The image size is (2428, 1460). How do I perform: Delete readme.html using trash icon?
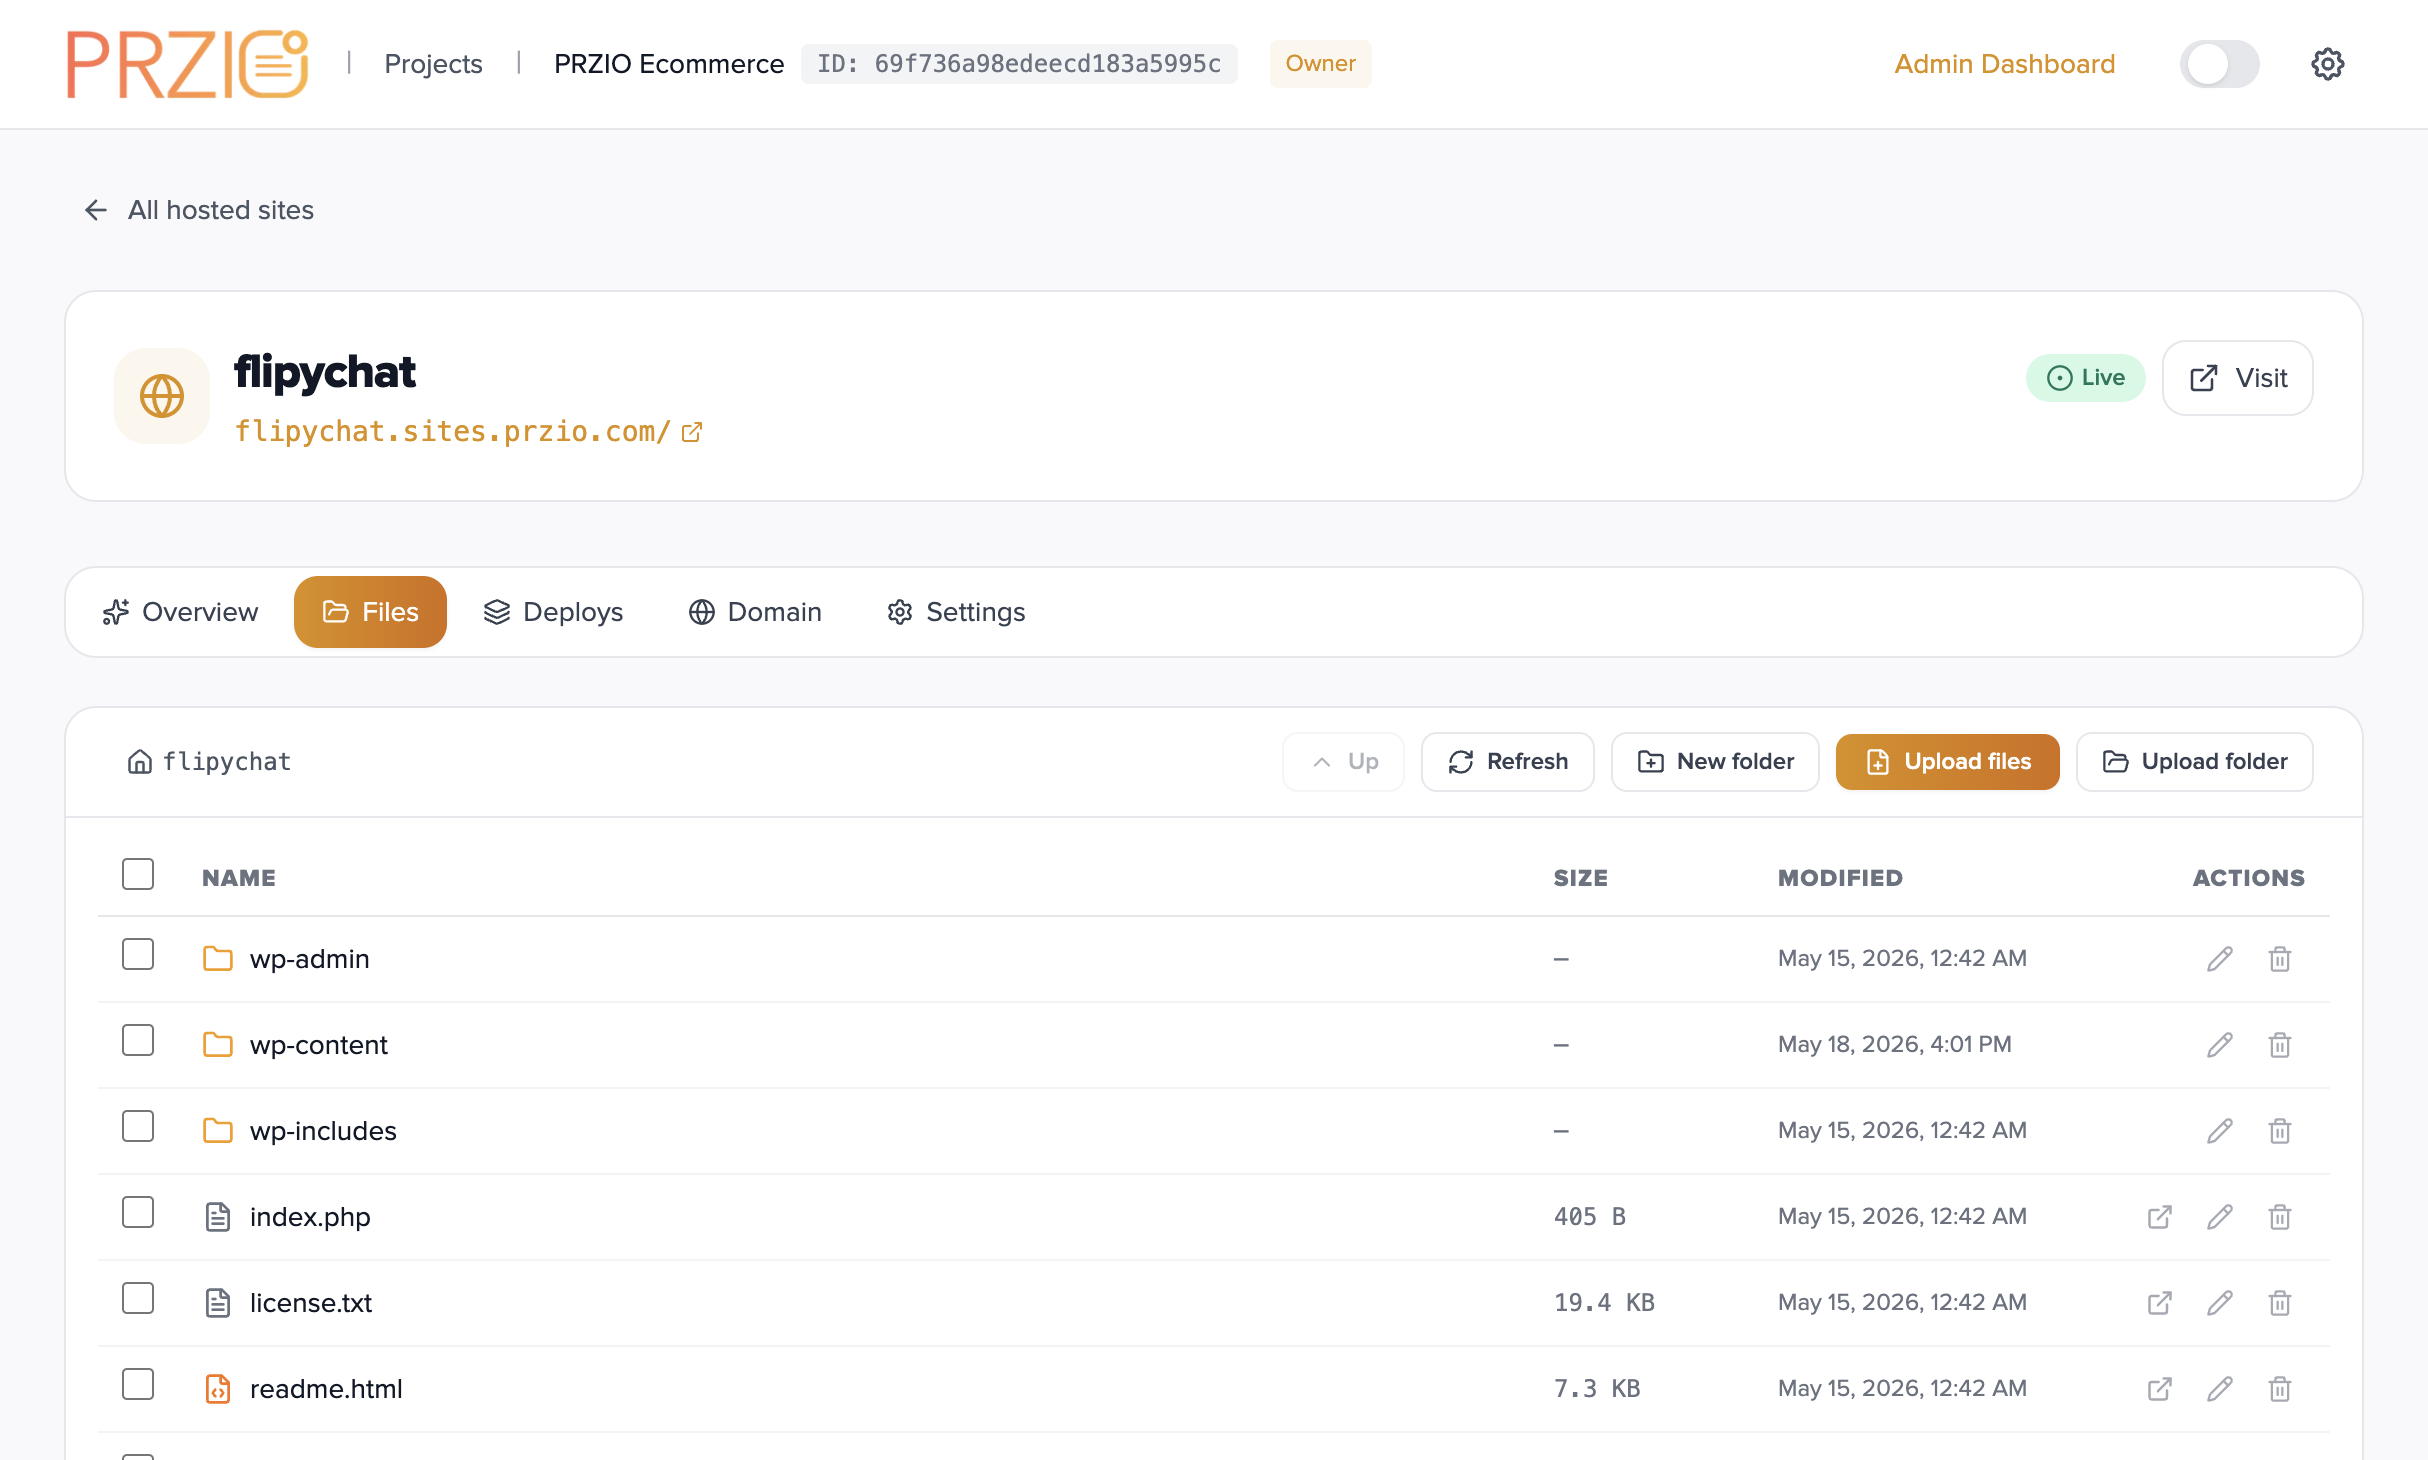click(2280, 1389)
